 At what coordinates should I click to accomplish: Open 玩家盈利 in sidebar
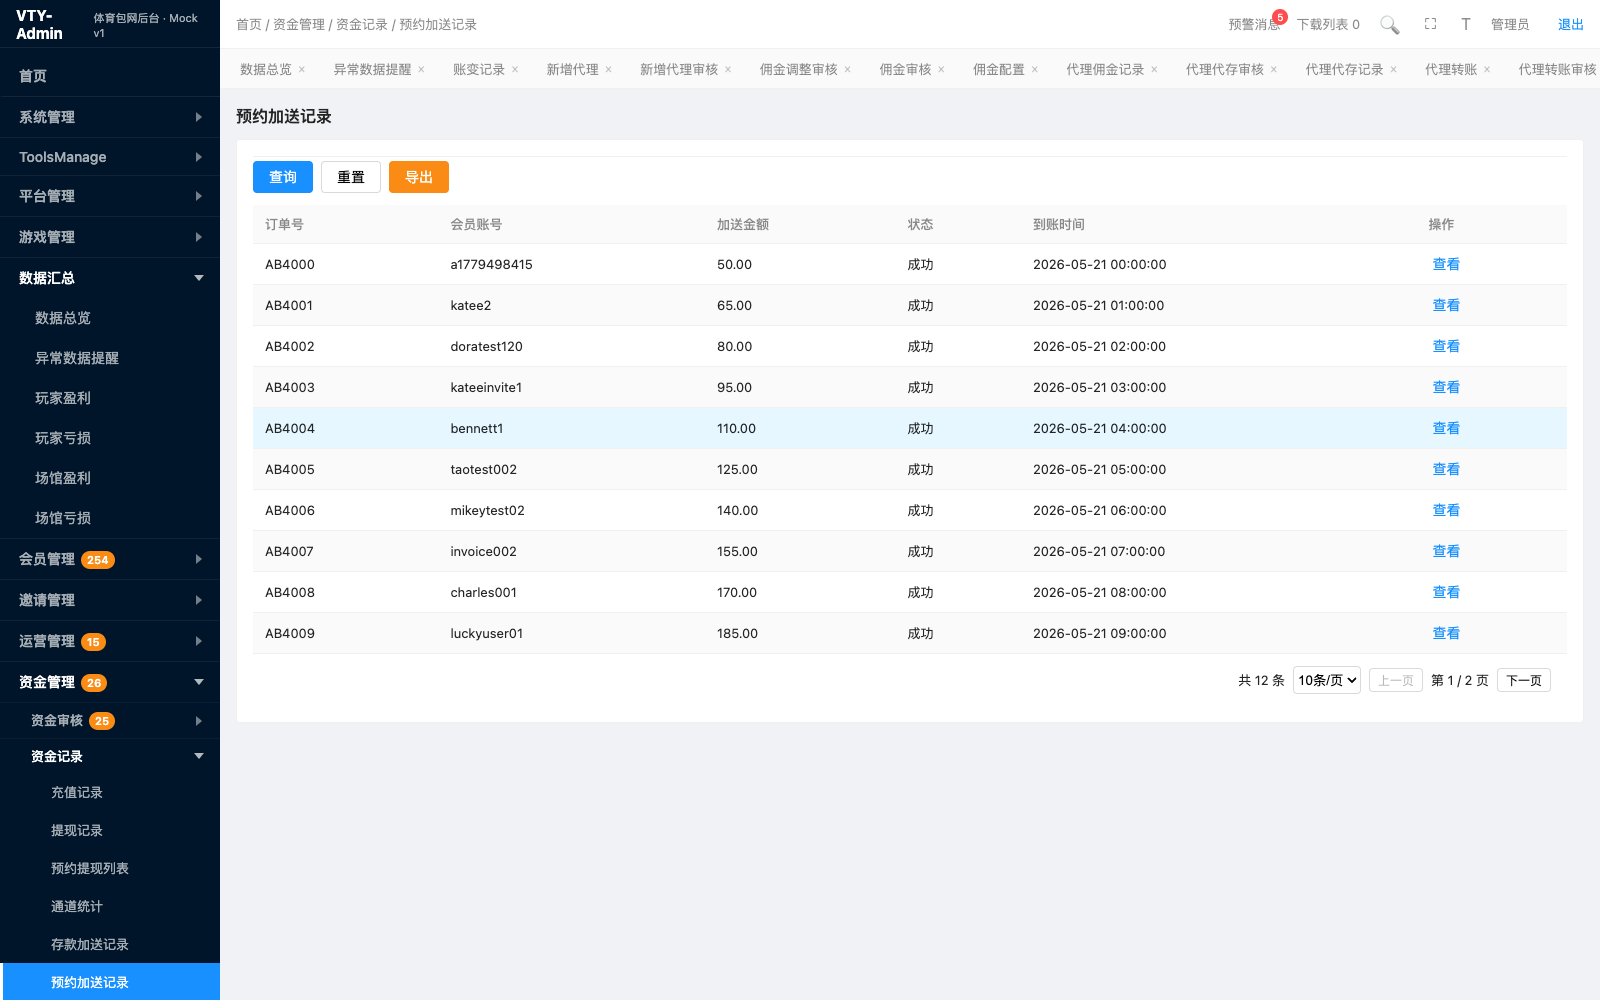[x=110, y=398]
